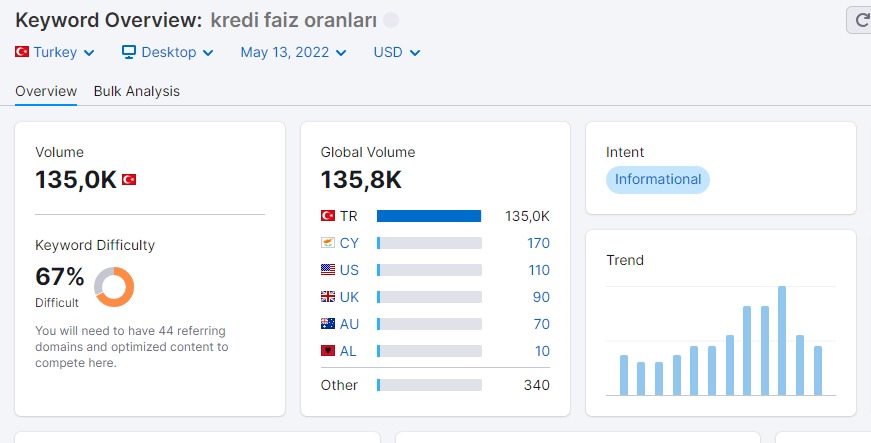Click the Turkey flag next to Volume 135,0K

(129, 179)
